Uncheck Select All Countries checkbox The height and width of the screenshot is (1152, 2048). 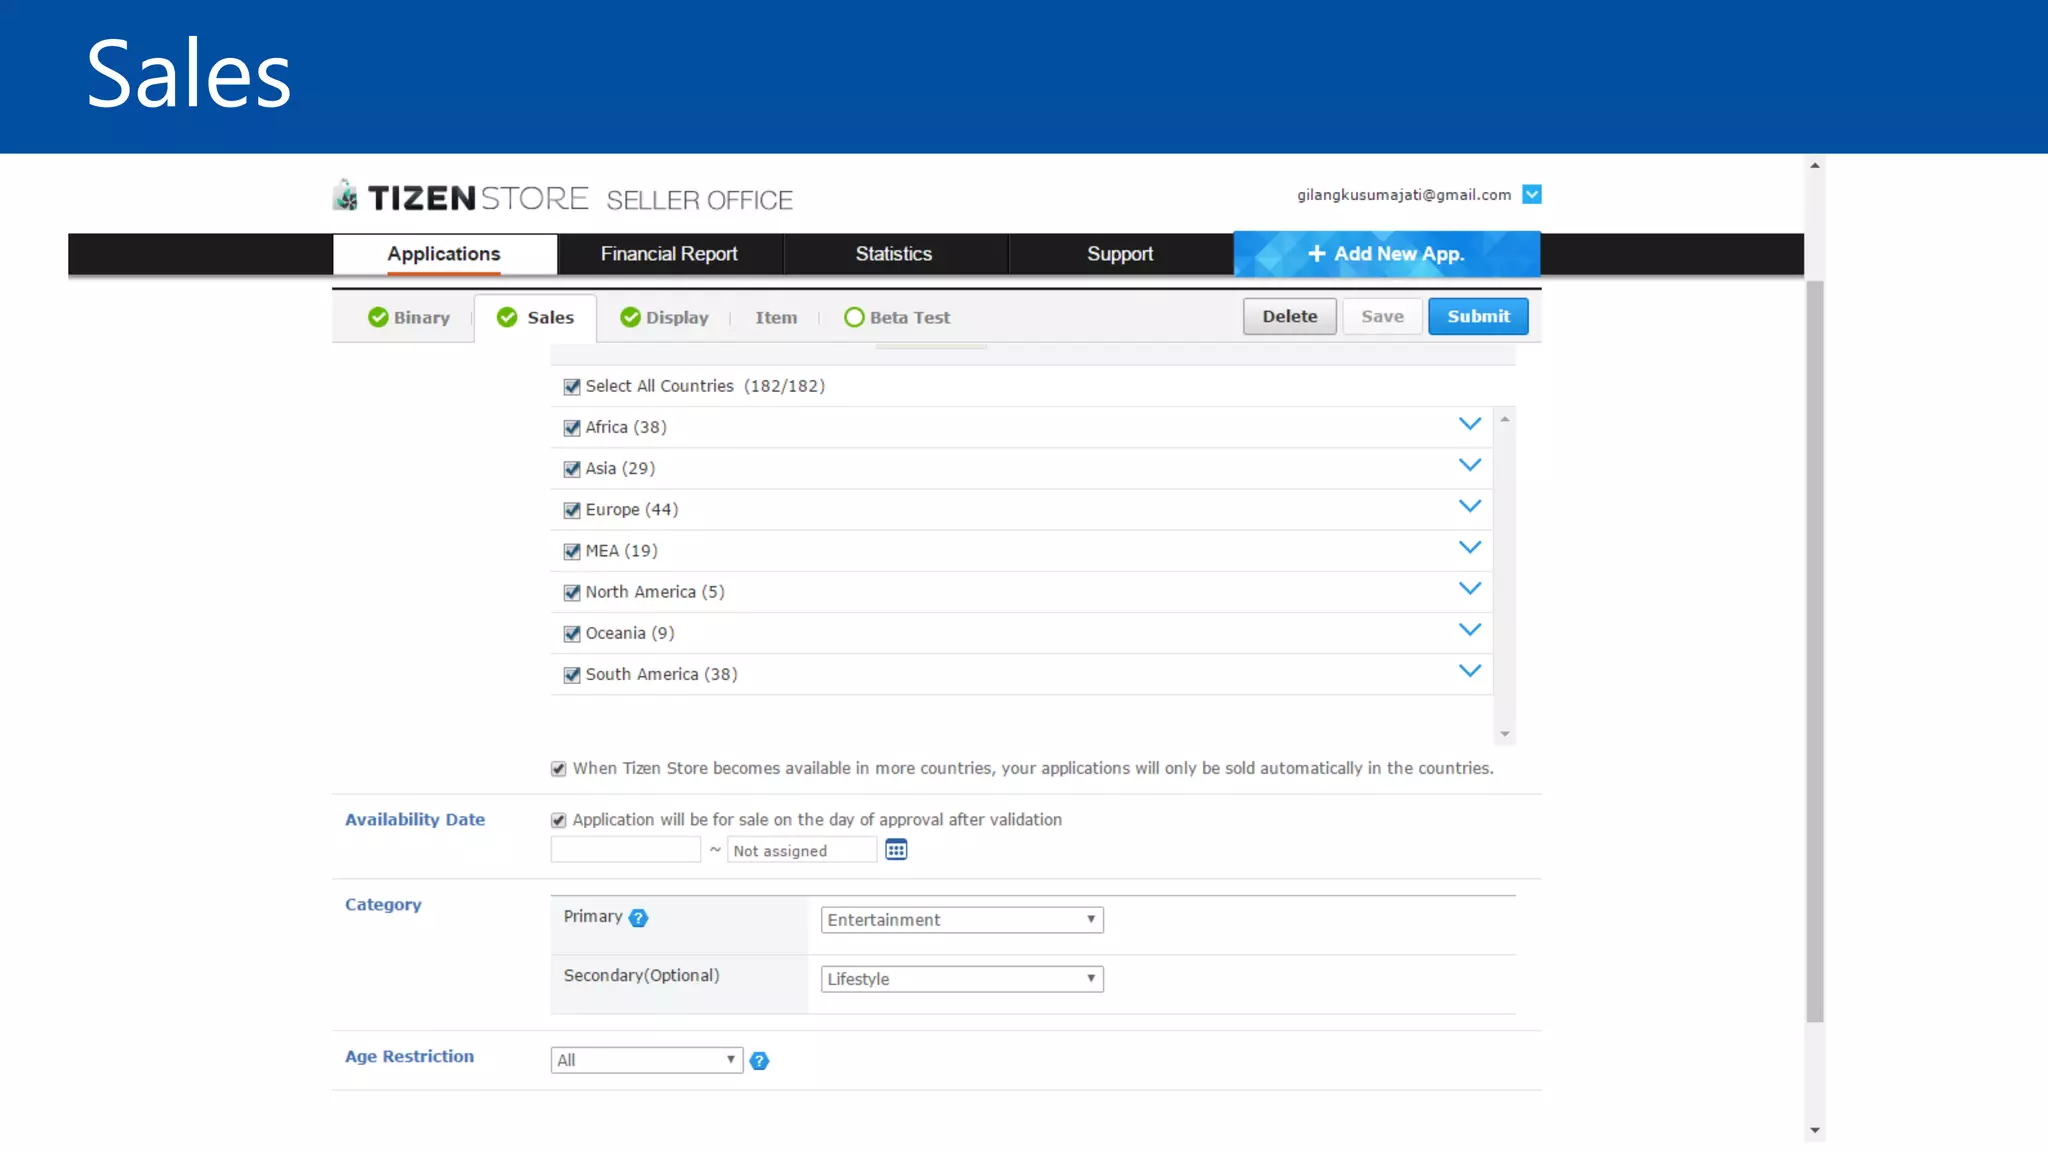[x=572, y=387]
